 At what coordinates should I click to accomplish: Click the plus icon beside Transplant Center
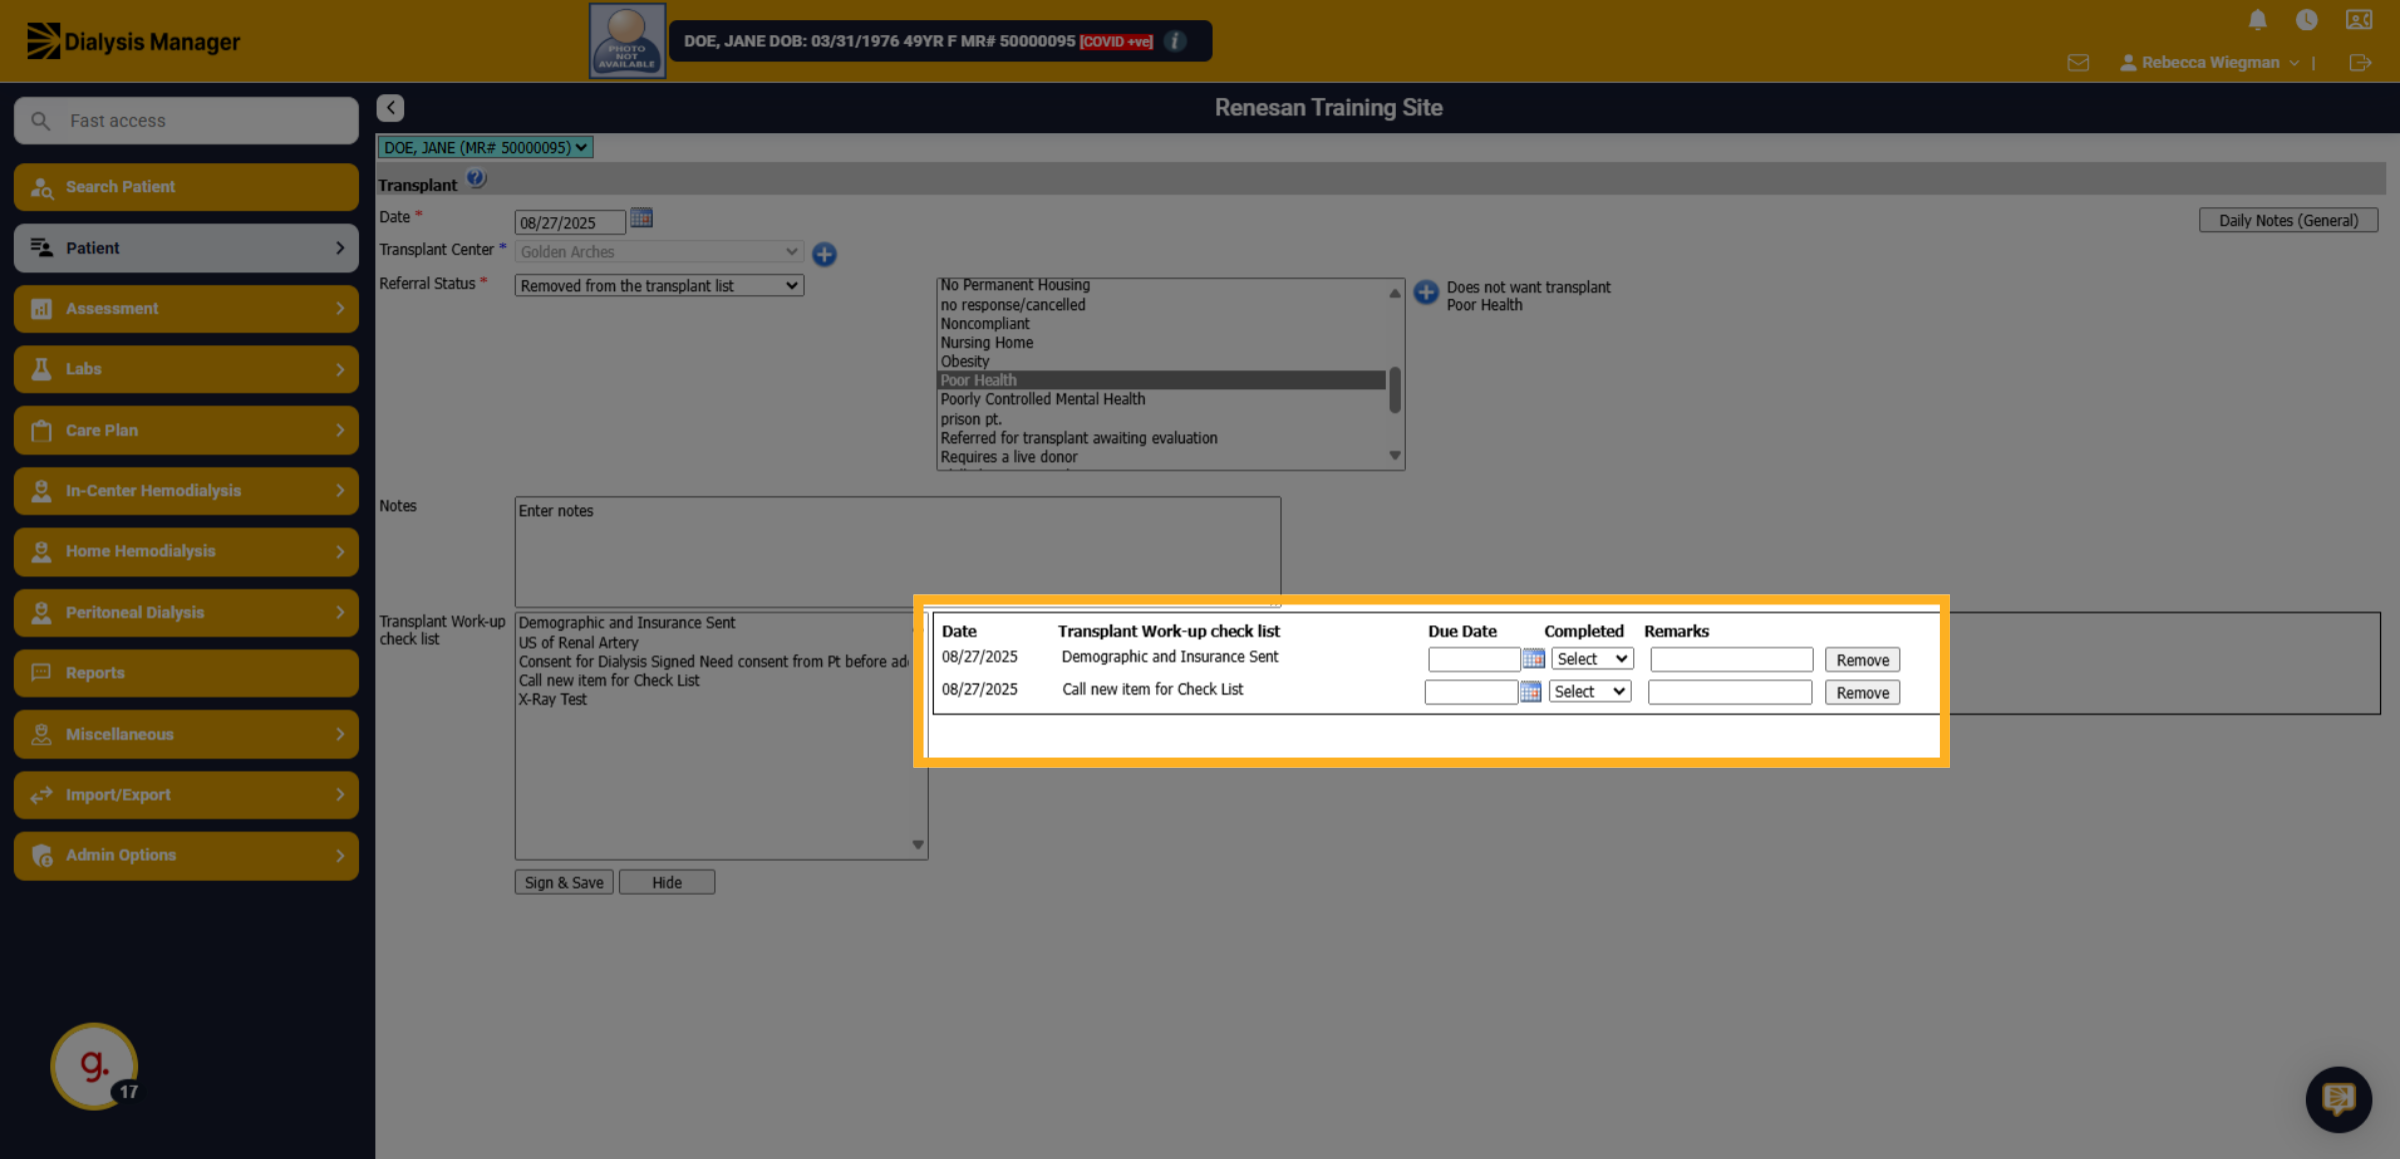(824, 254)
